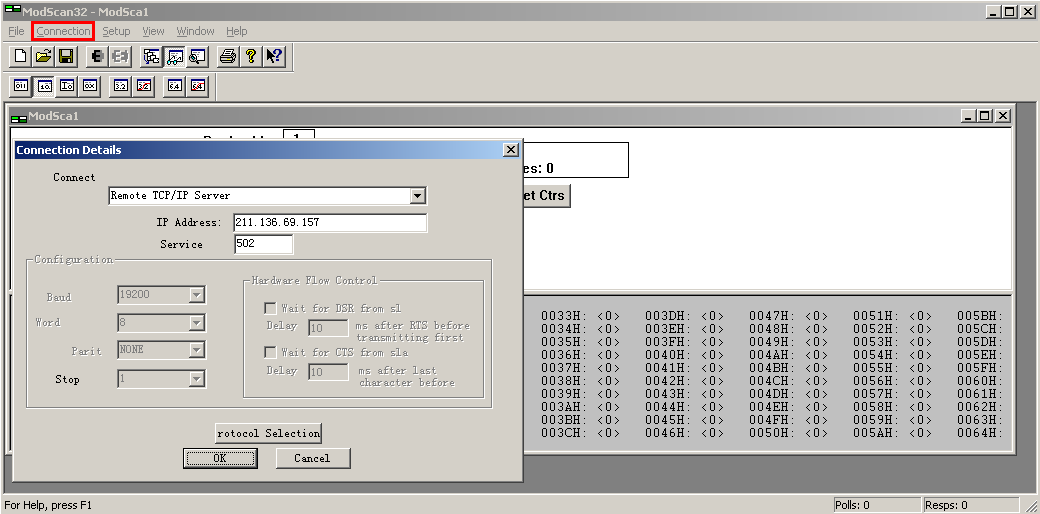Open the Parity NONE dropdown
Screen dimensions: 1040x514
coord(196,350)
